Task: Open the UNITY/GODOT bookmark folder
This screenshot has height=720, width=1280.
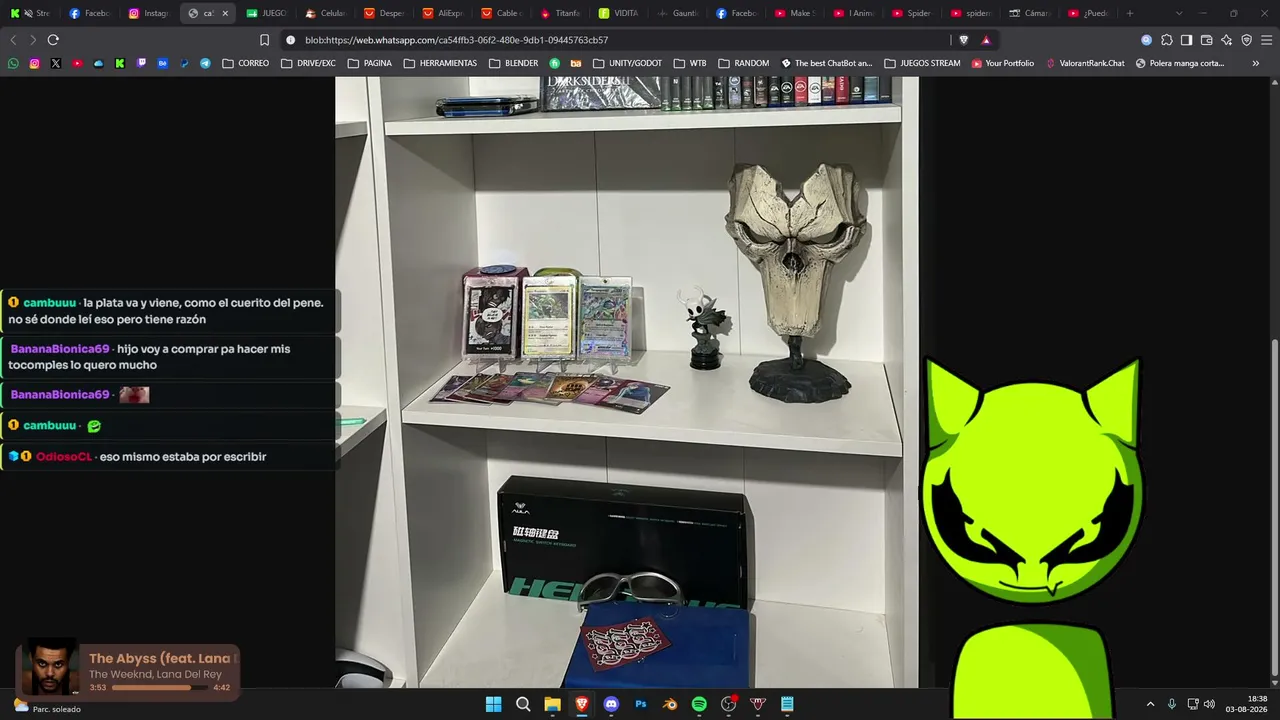Action: coord(627,63)
